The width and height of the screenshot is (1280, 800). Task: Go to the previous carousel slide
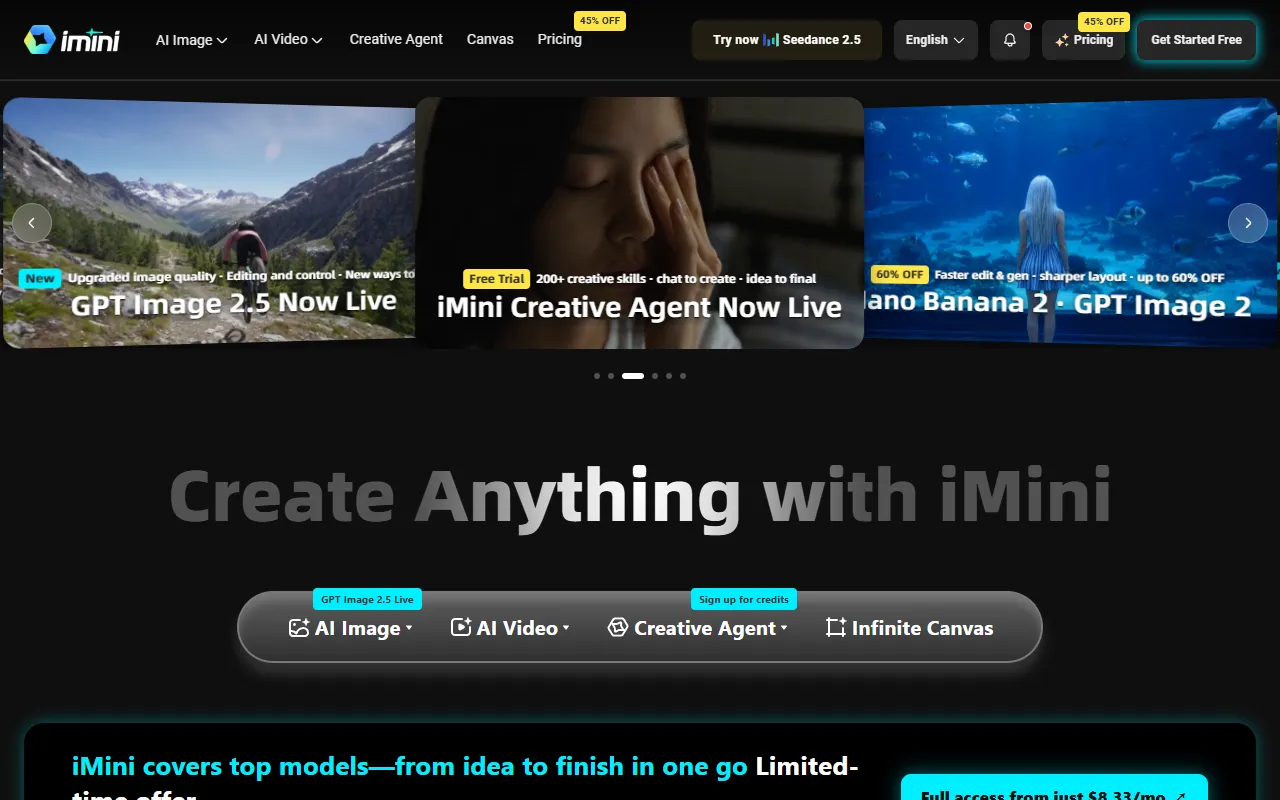32,223
